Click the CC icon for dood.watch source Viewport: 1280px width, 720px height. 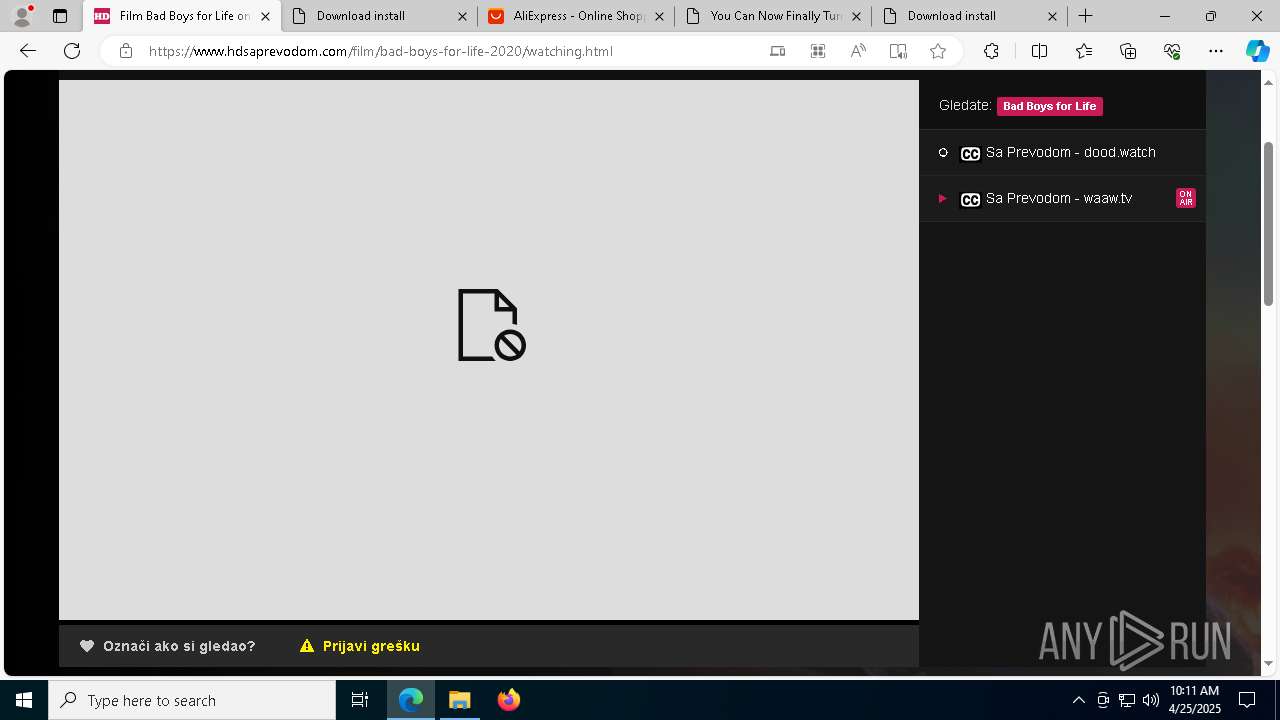click(x=970, y=154)
